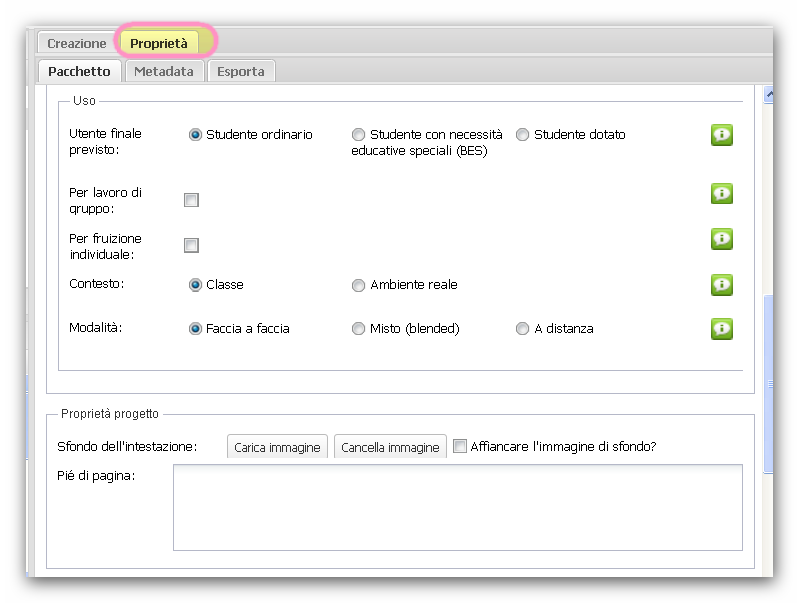Click Cancella immagine button
Screen dimensions: 799x603
pos(390,447)
